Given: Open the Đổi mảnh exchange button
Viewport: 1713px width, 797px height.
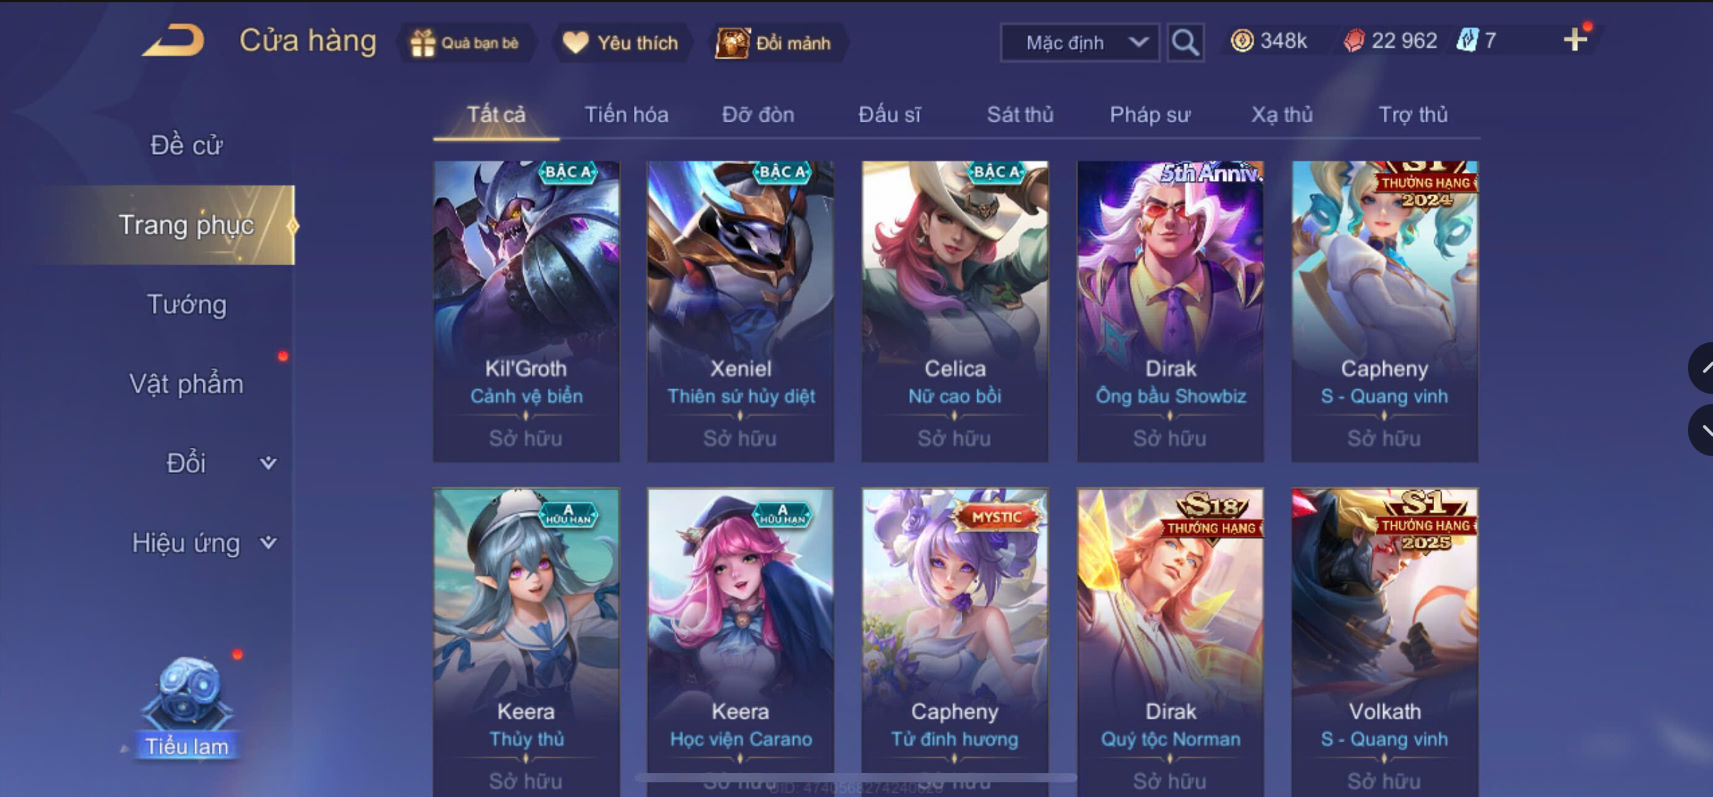Looking at the screenshot, I should click(x=774, y=43).
